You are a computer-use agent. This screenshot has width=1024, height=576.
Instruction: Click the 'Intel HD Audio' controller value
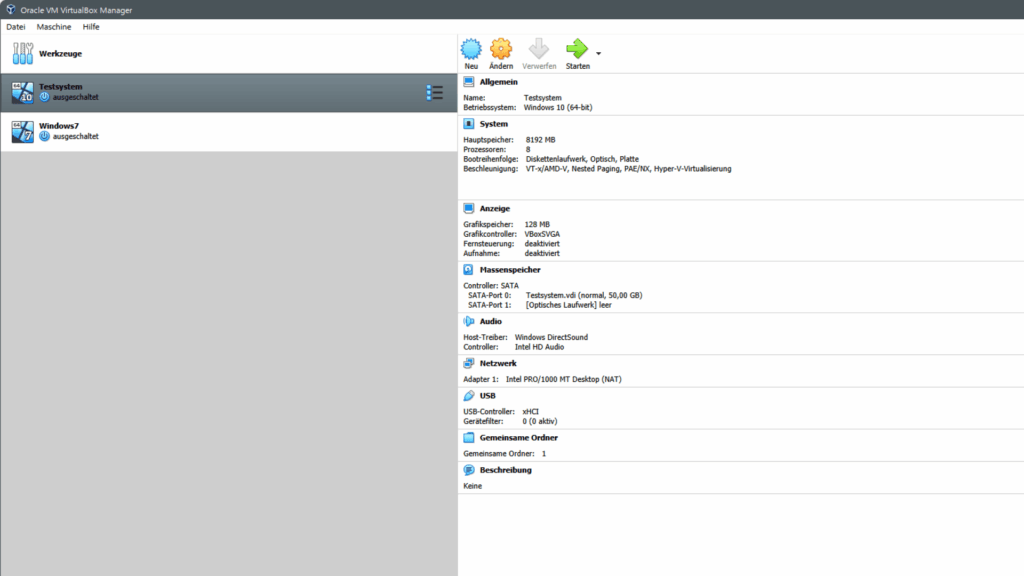pos(539,347)
